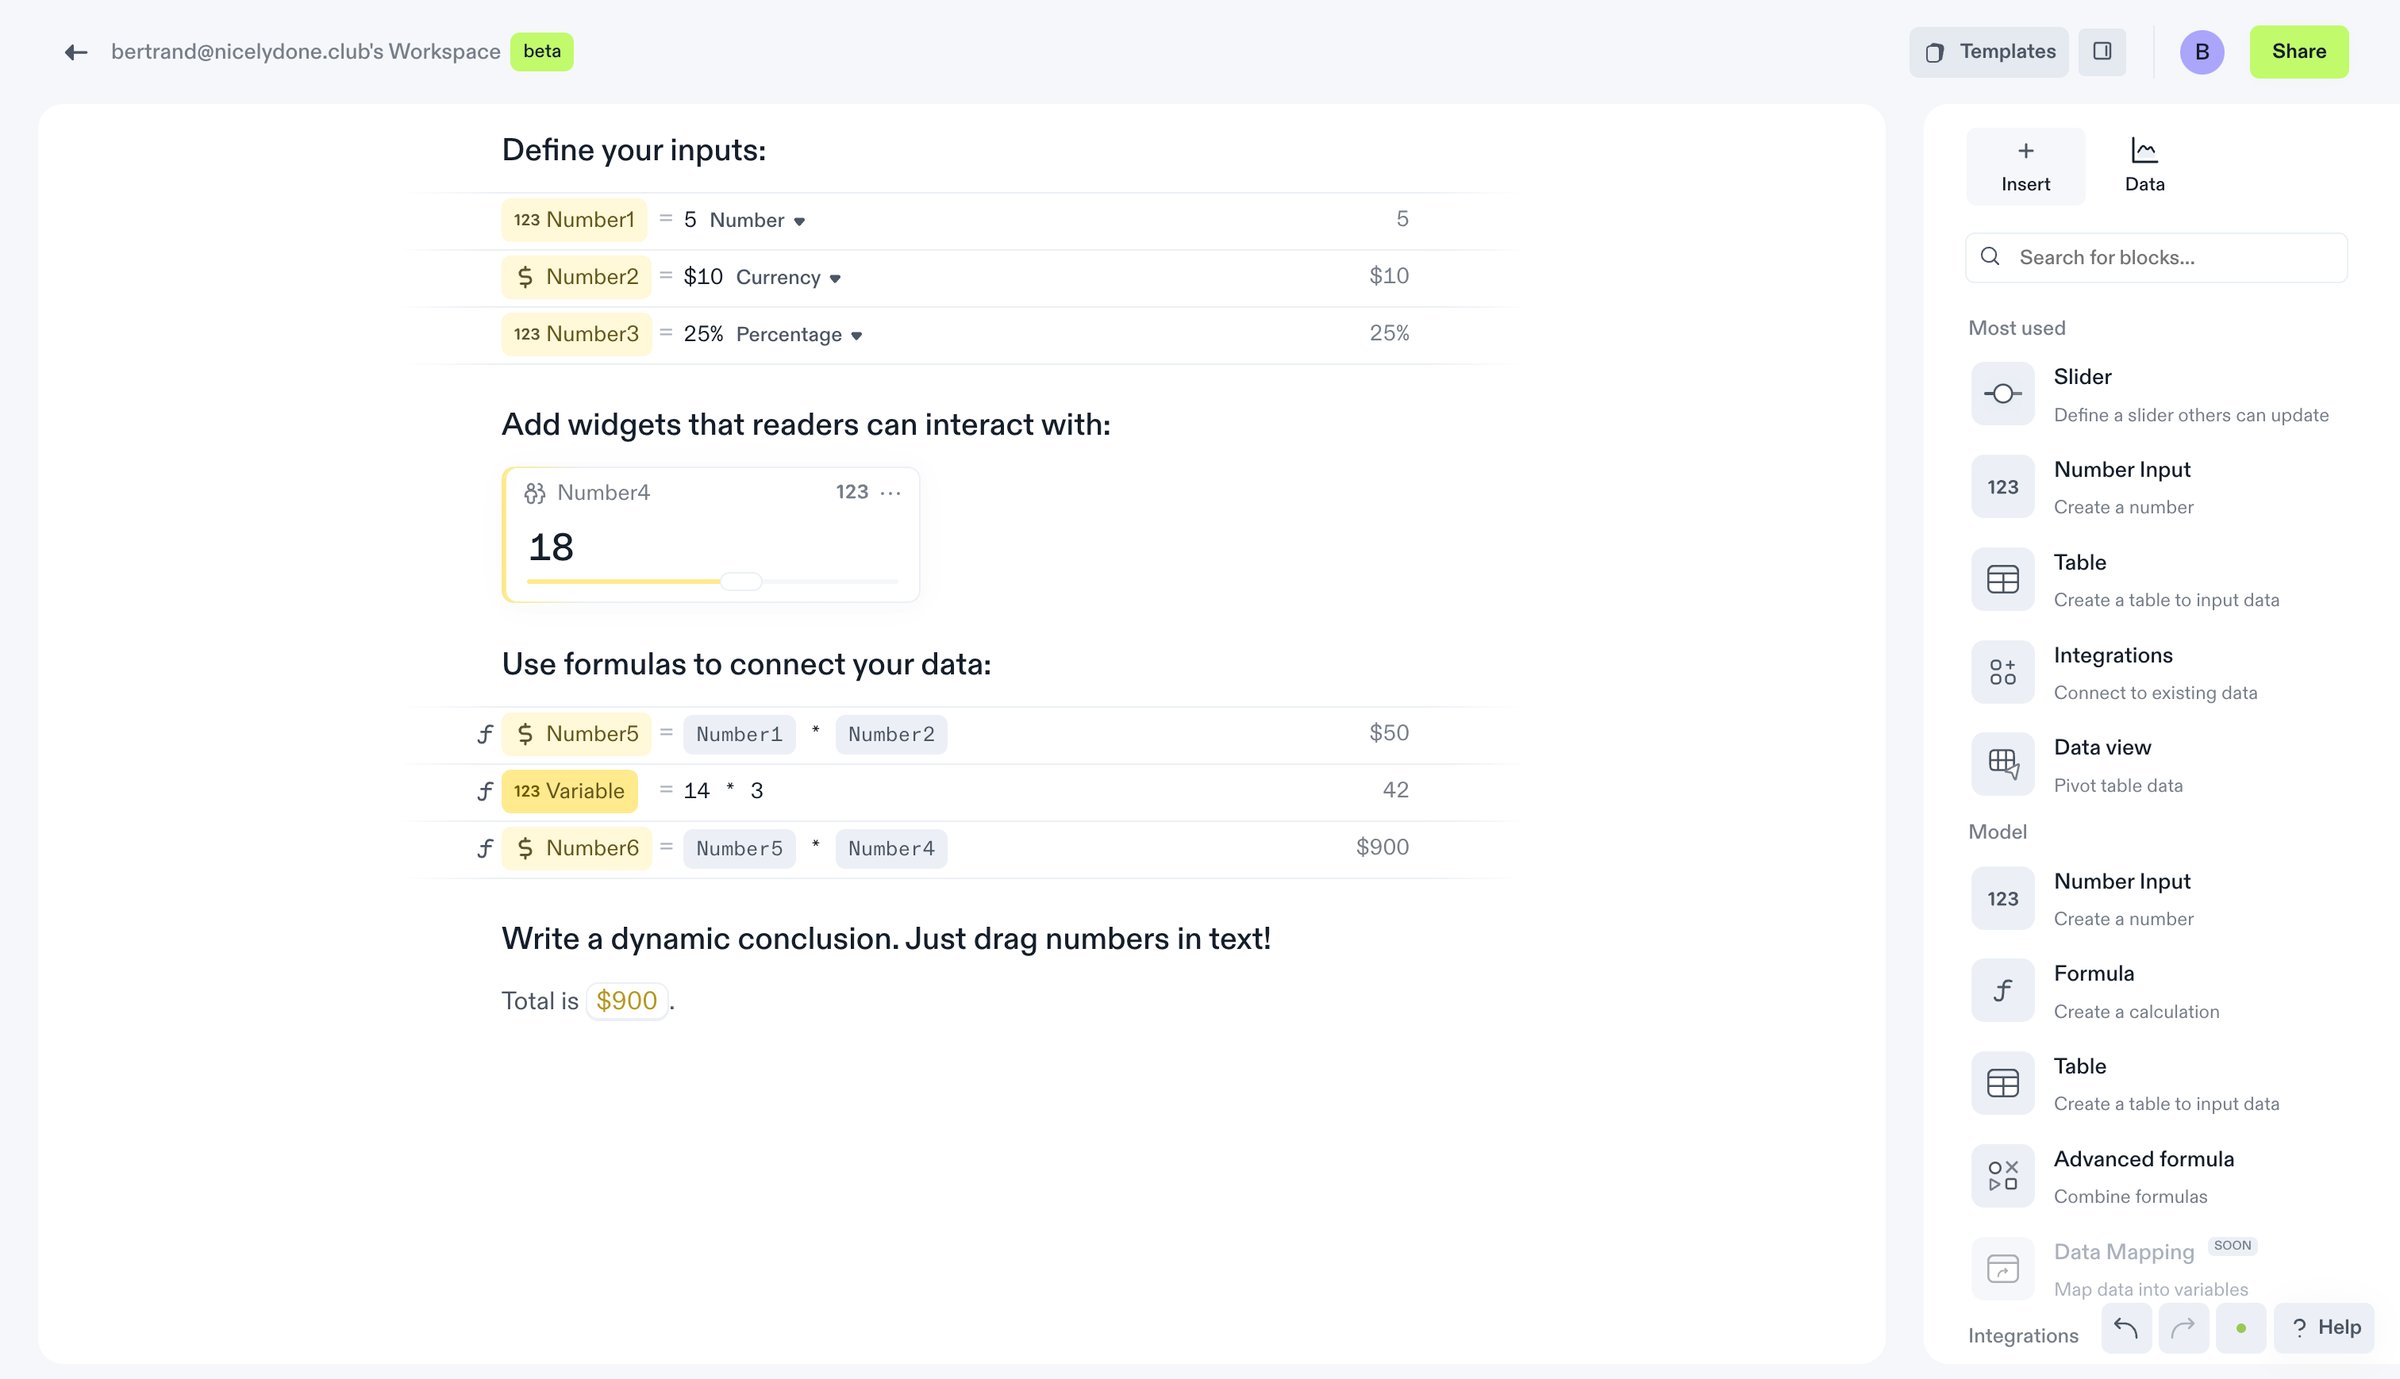Insert the Formula block icon

pyautogui.click(x=2002, y=990)
